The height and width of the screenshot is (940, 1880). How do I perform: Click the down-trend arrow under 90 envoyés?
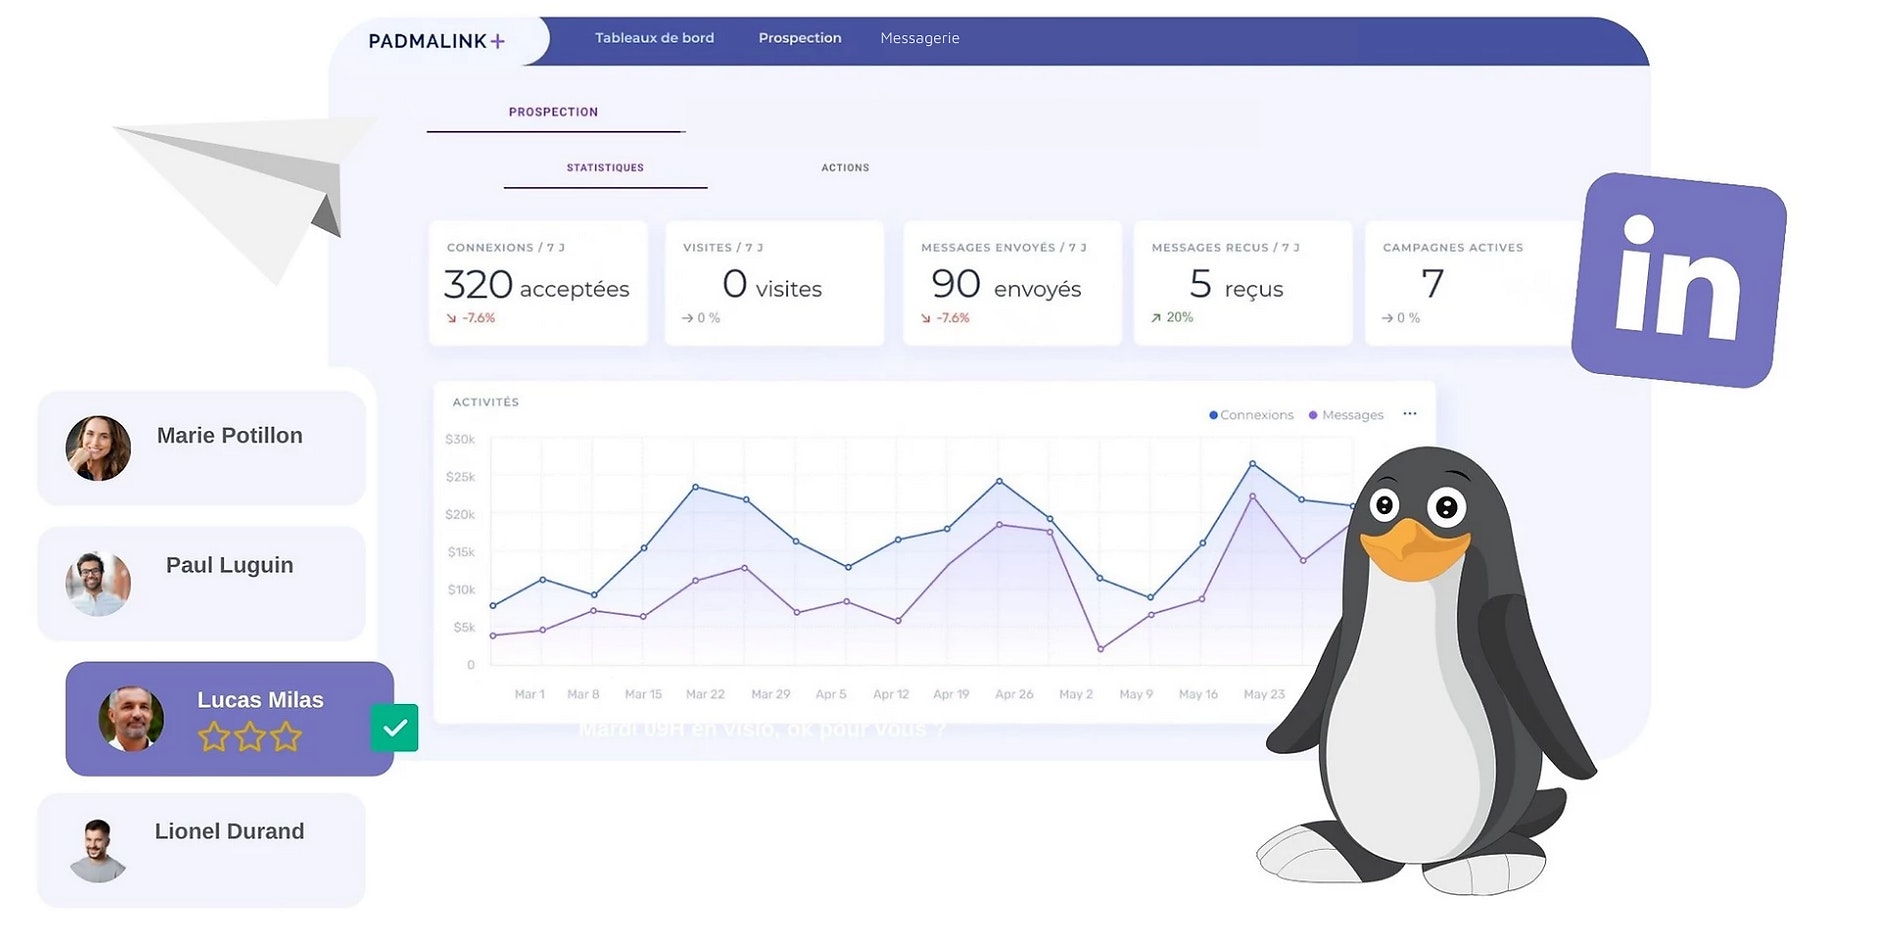point(925,318)
